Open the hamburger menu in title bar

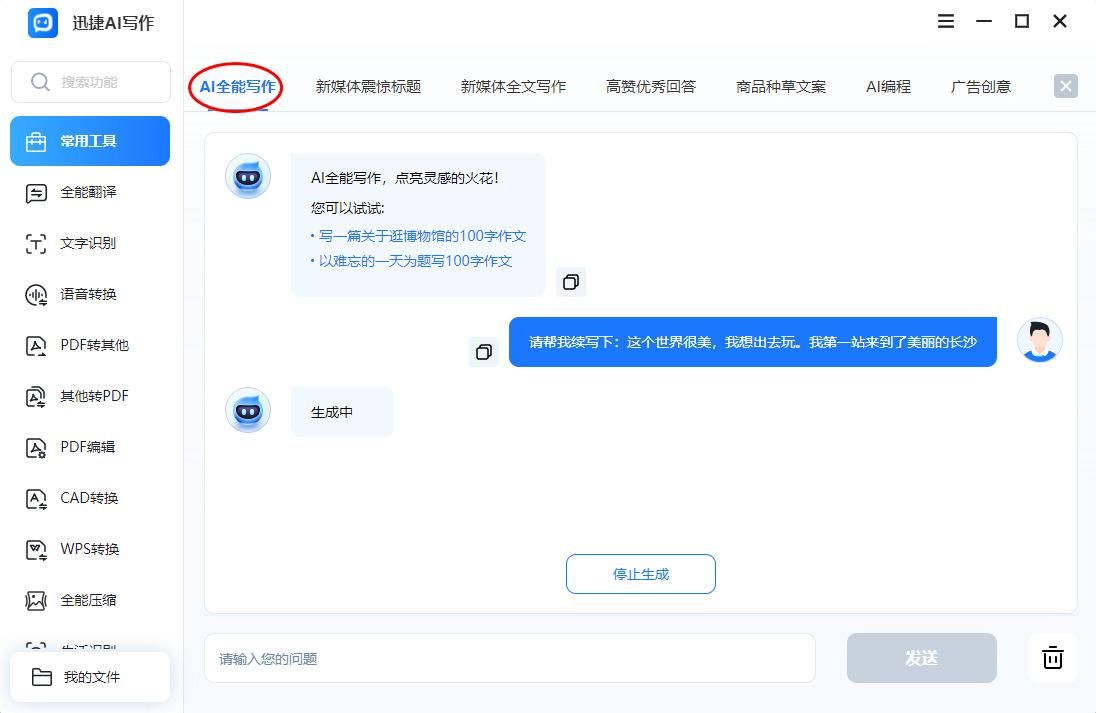pyautogui.click(x=946, y=22)
